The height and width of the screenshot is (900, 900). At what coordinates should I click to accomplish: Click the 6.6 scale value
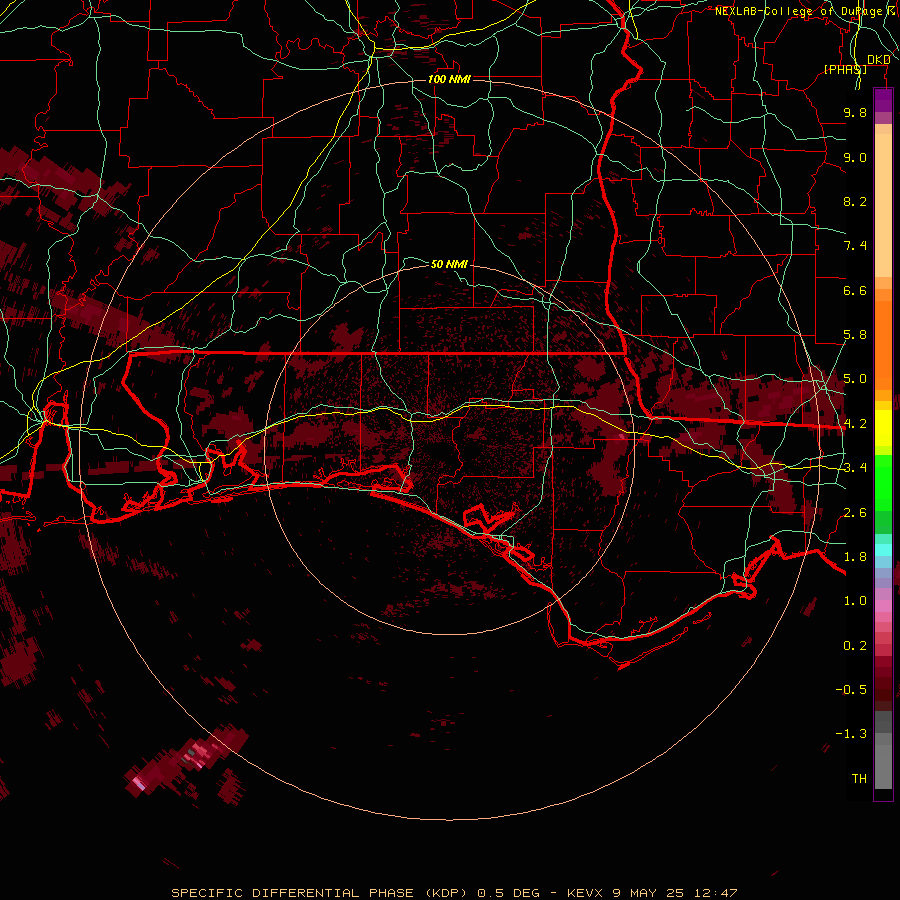[855, 290]
